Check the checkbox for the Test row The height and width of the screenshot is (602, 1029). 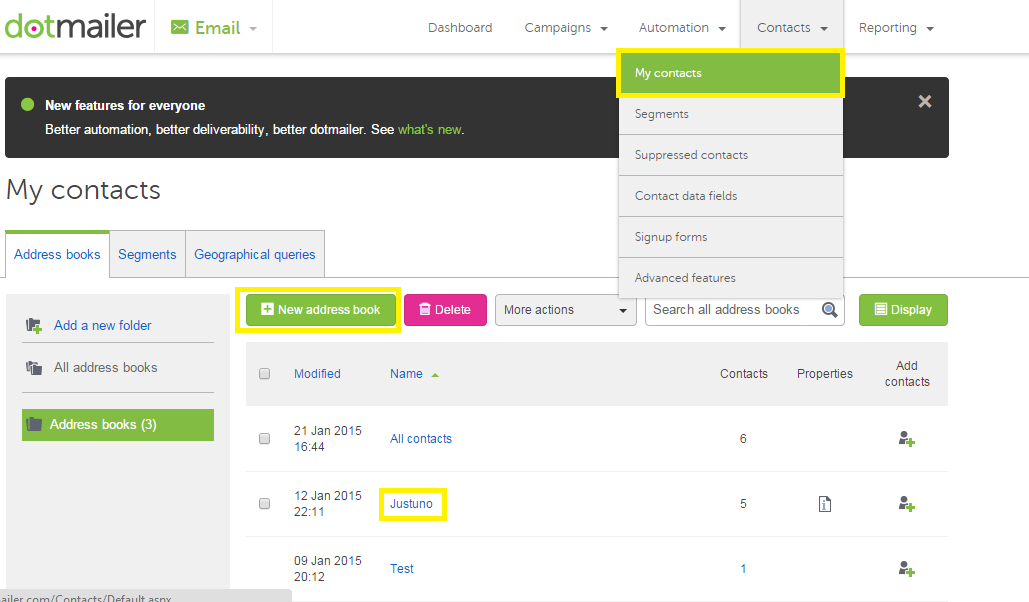tap(264, 568)
